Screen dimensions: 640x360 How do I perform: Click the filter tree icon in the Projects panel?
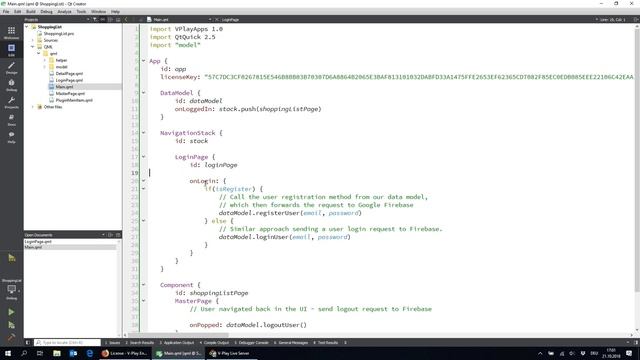point(95,19)
